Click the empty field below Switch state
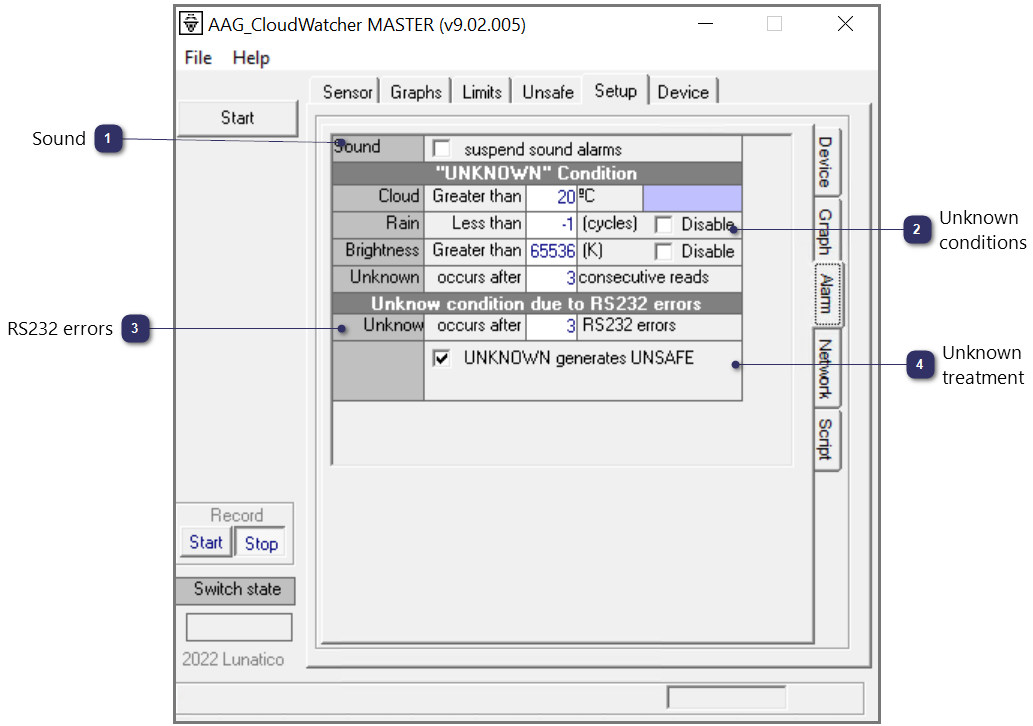 click(x=238, y=627)
